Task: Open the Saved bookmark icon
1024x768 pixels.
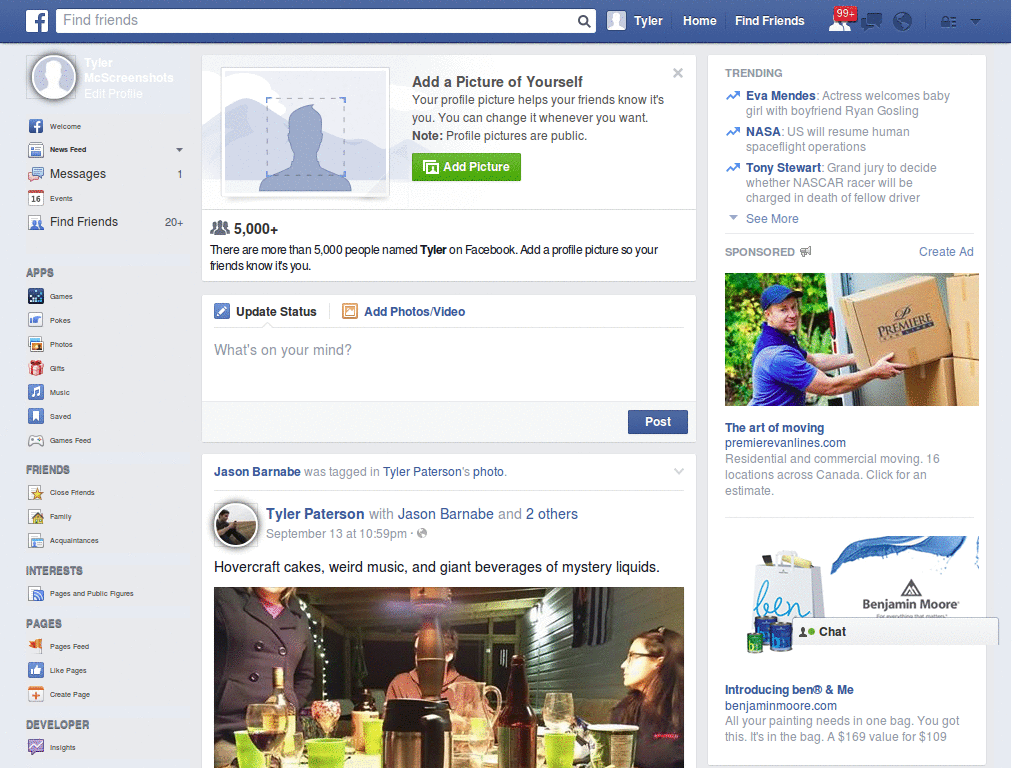Action: [x=36, y=416]
